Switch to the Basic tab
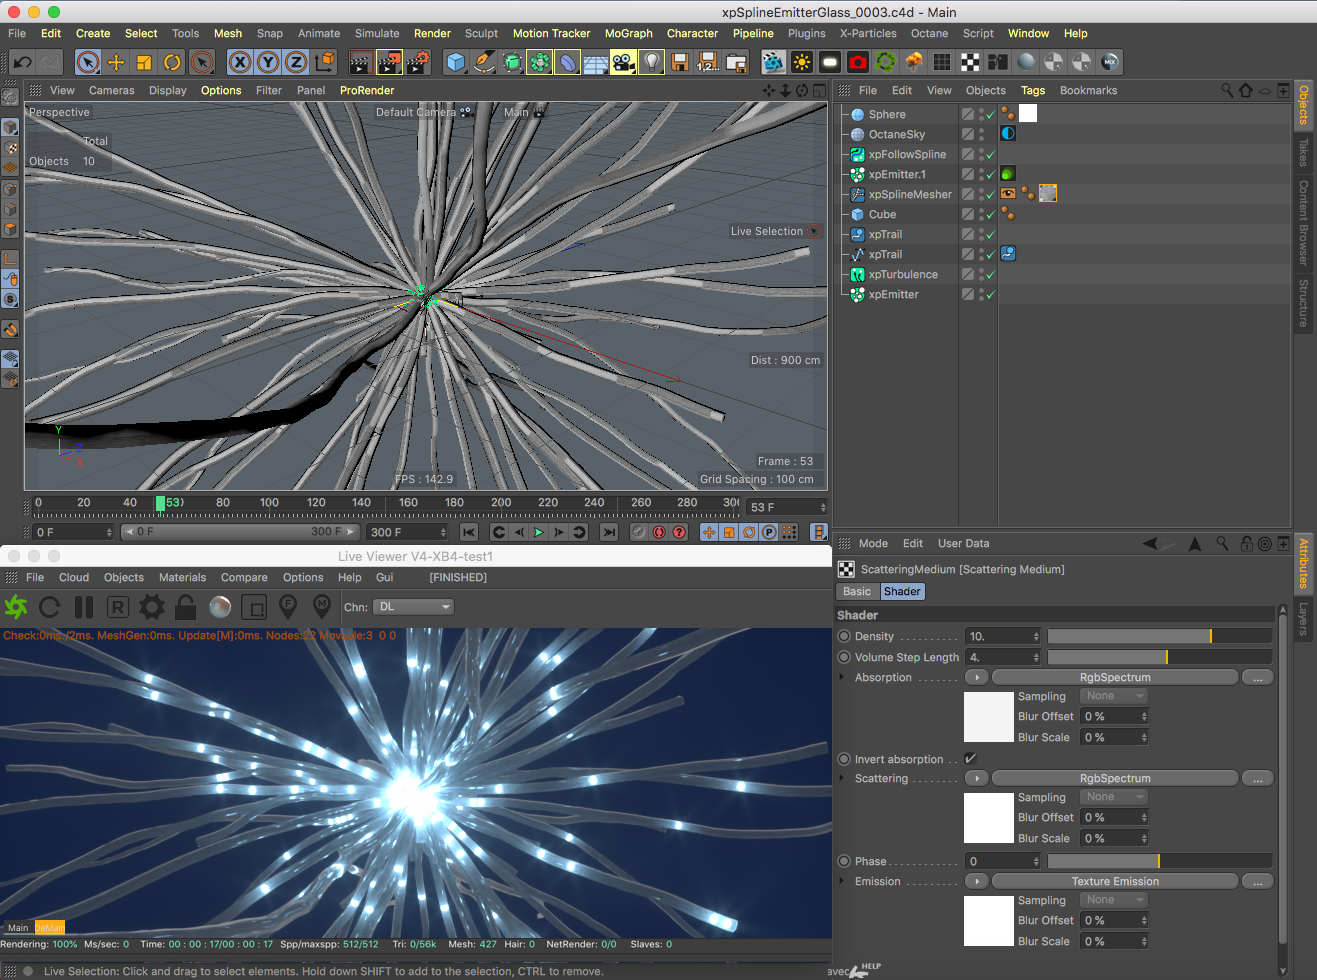The height and width of the screenshot is (980, 1317). coord(857,591)
